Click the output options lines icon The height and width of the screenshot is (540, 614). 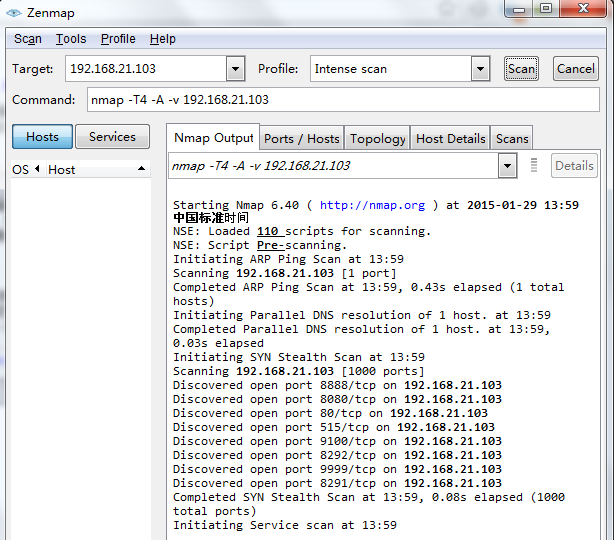[534, 165]
